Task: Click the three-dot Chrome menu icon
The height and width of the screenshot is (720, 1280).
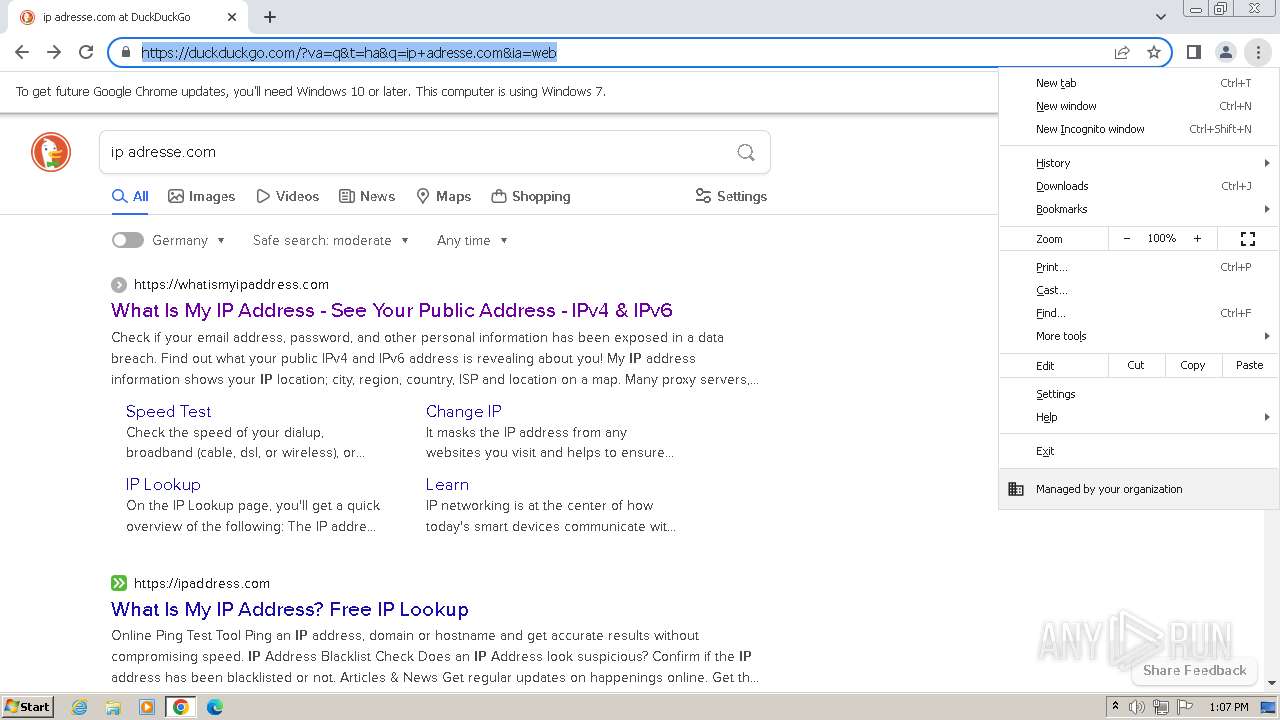Action: pos(1258,52)
